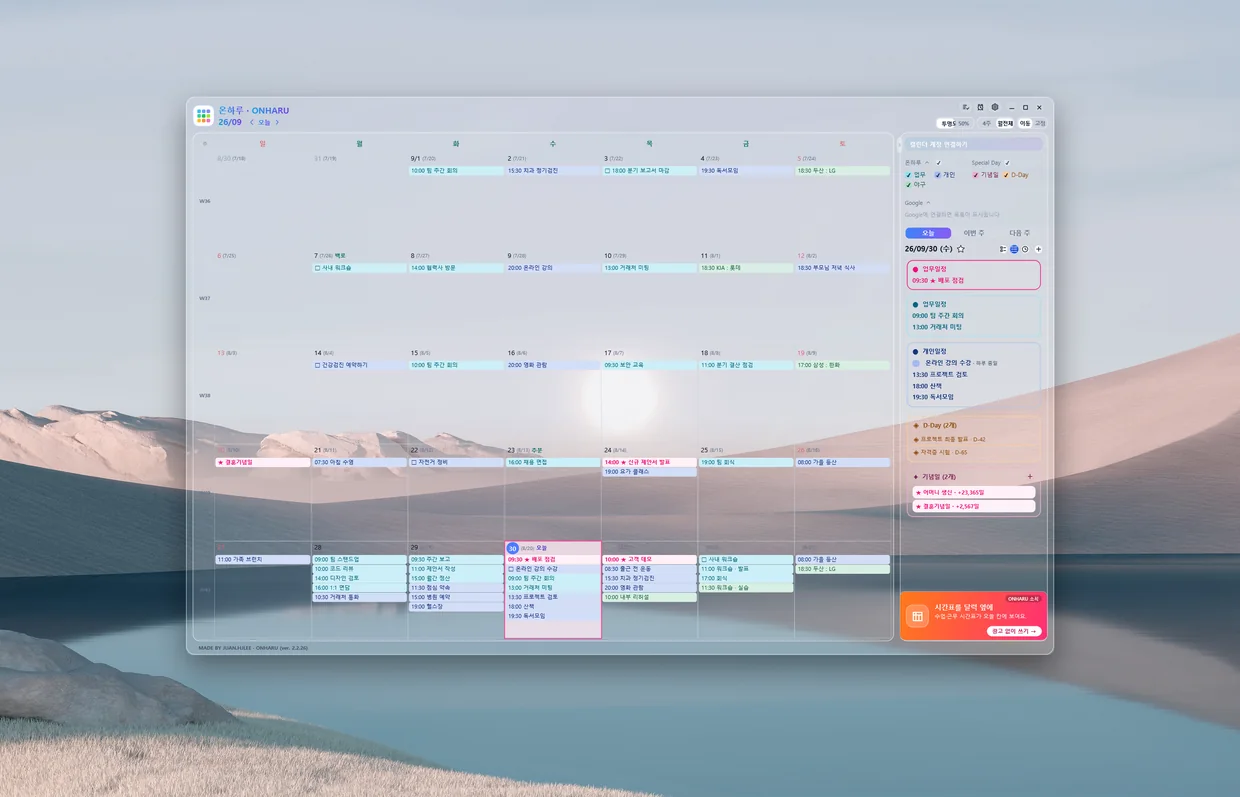Collapse the 온하루 calendar group

pyautogui.click(x=926, y=163)
